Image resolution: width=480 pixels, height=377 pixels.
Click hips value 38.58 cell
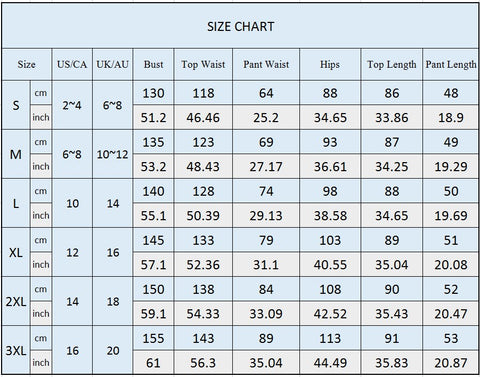click(x=330, y=216)
